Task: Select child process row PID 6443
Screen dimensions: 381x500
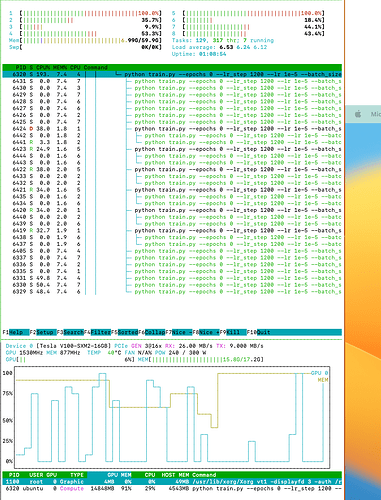Action: (x=172, y=162)
